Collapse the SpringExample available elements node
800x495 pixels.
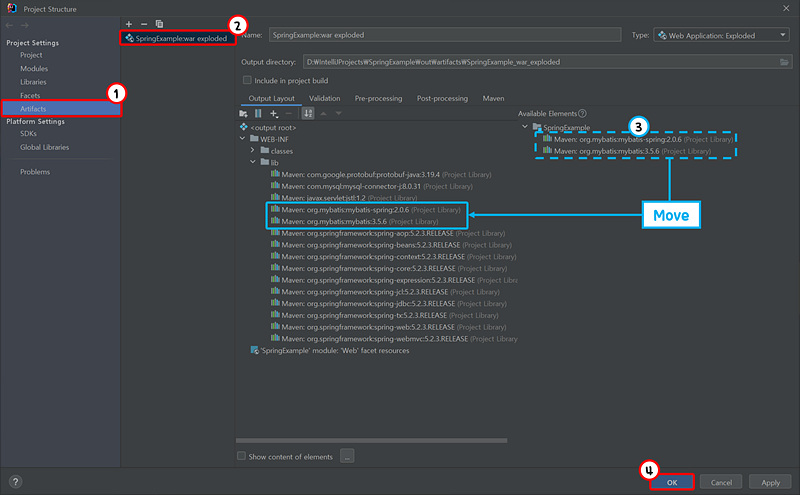pos(525,127)
